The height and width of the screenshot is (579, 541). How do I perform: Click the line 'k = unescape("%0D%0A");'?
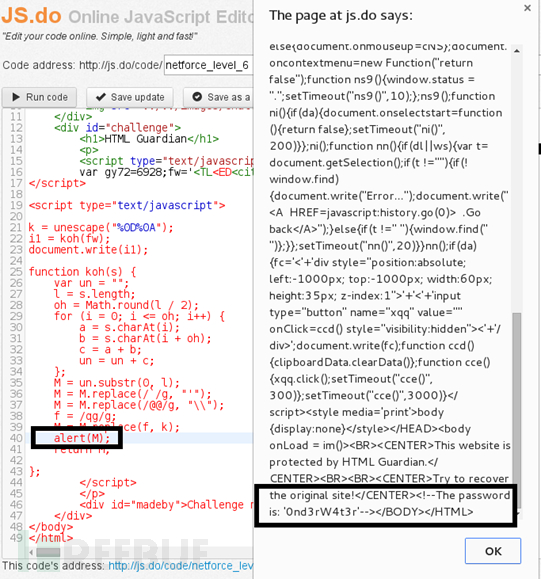click(x=101, y=227)
